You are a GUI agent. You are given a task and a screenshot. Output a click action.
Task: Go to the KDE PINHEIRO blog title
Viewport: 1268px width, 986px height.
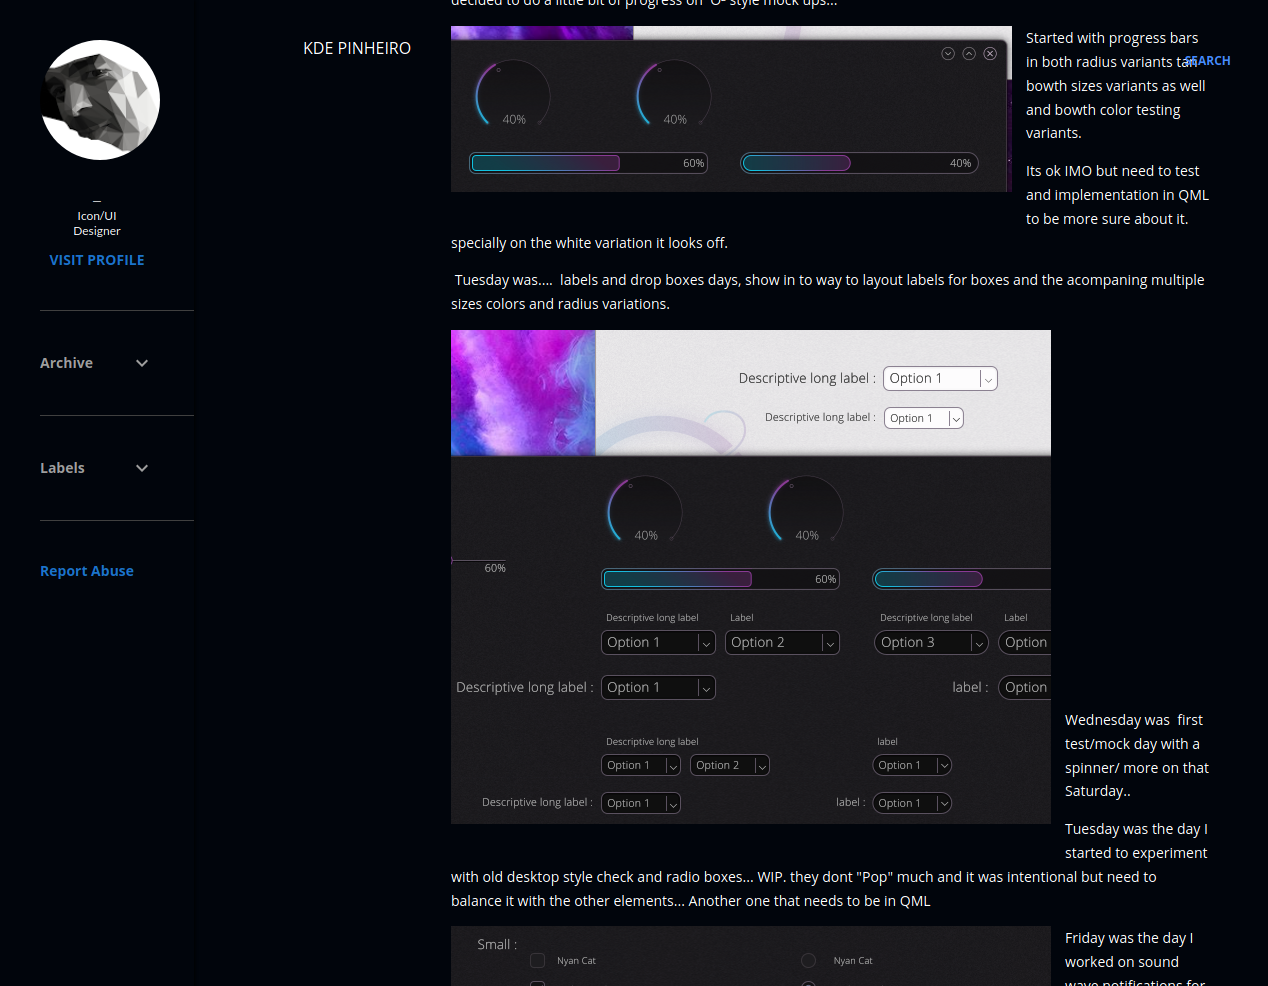click(x=357, y=48)
